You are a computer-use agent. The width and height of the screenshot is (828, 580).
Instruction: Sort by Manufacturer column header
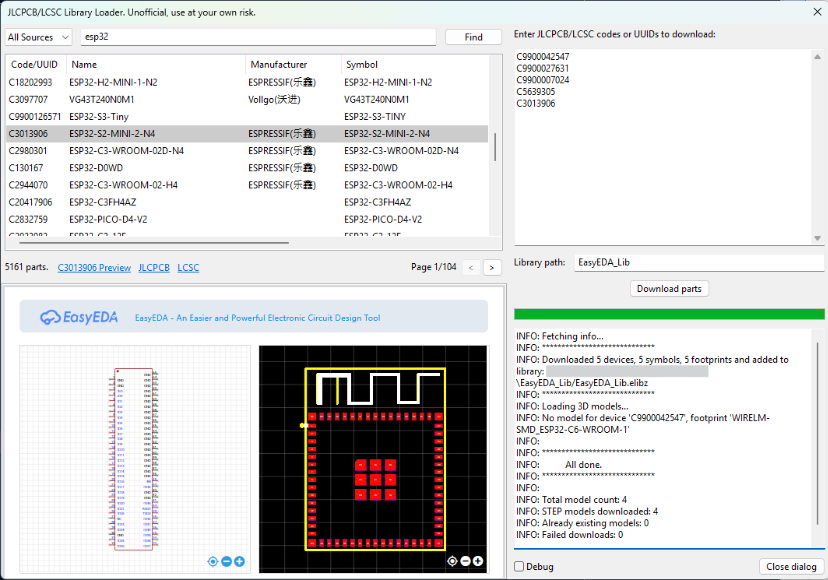293,64
